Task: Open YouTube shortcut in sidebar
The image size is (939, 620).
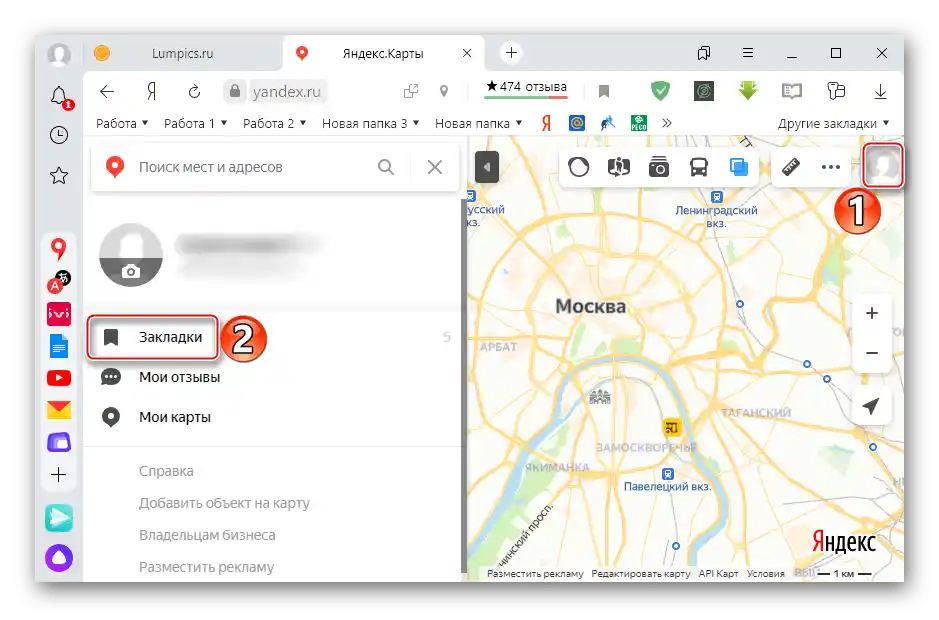Action: 59,378
